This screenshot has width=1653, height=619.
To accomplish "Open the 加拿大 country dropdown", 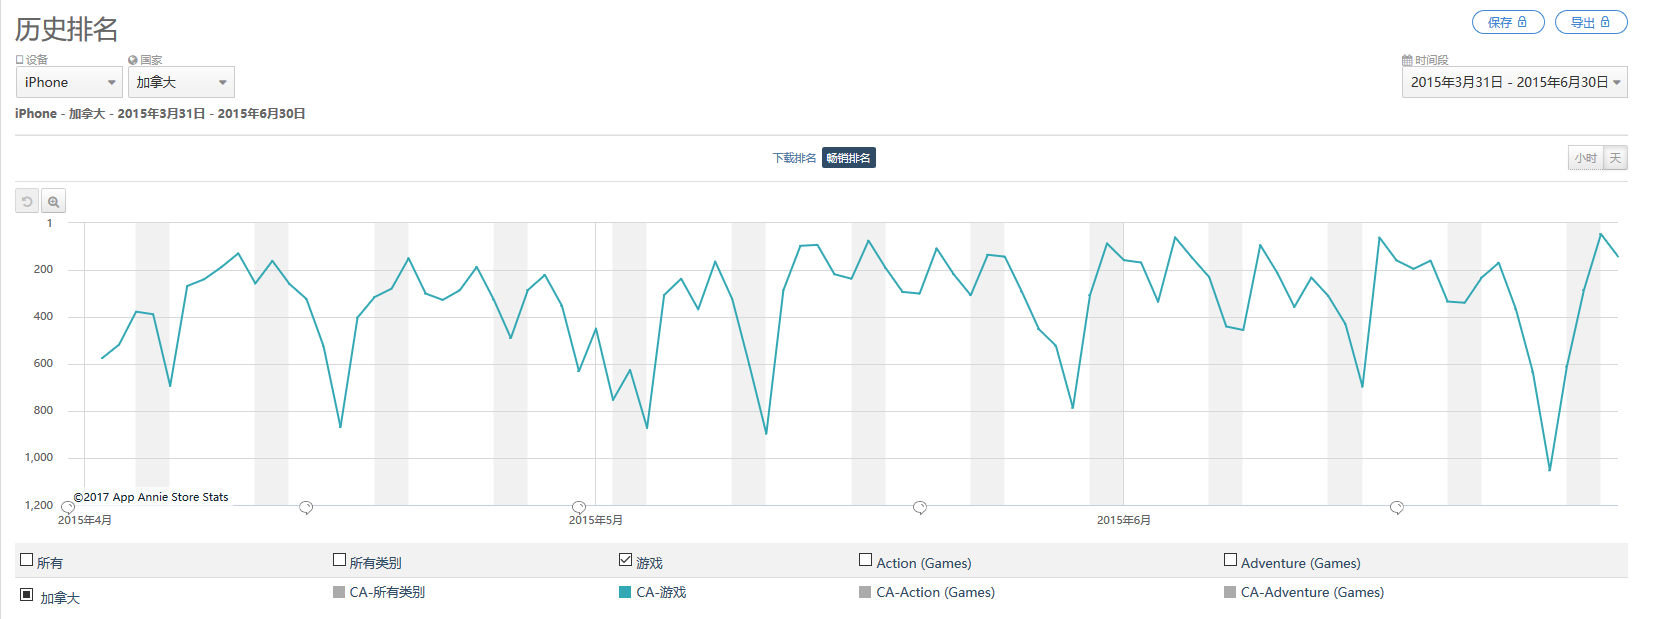I will point(181,82).
